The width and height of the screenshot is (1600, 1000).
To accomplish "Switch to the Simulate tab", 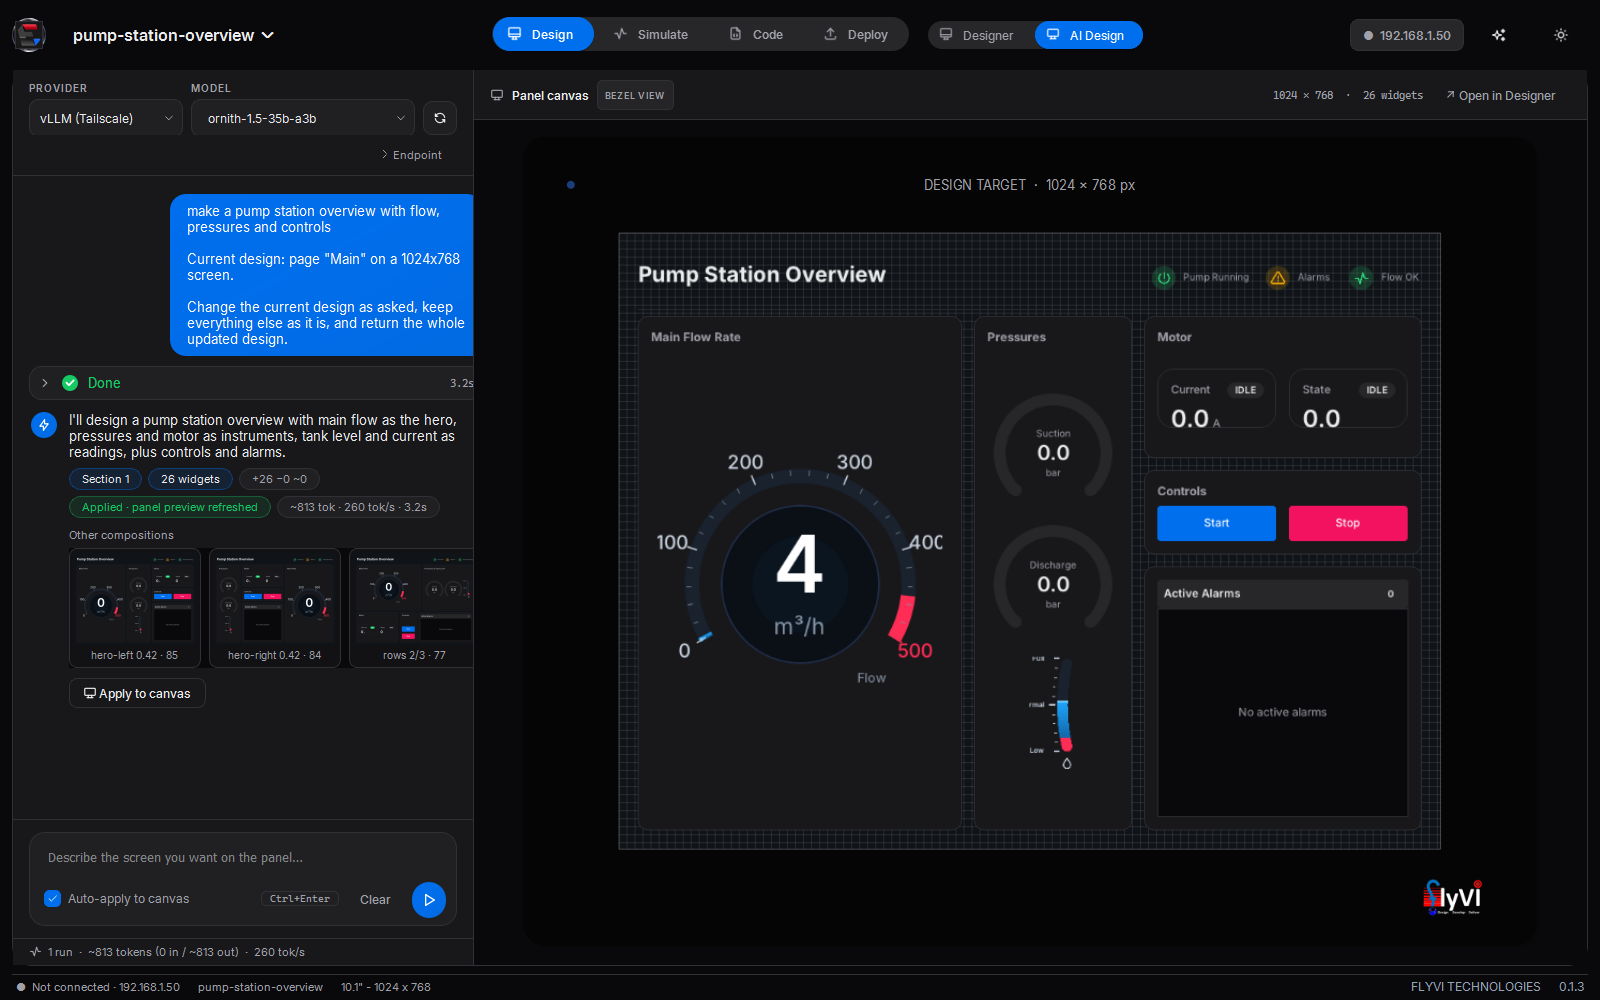I will pyautogui.click(x=651, y=34).
